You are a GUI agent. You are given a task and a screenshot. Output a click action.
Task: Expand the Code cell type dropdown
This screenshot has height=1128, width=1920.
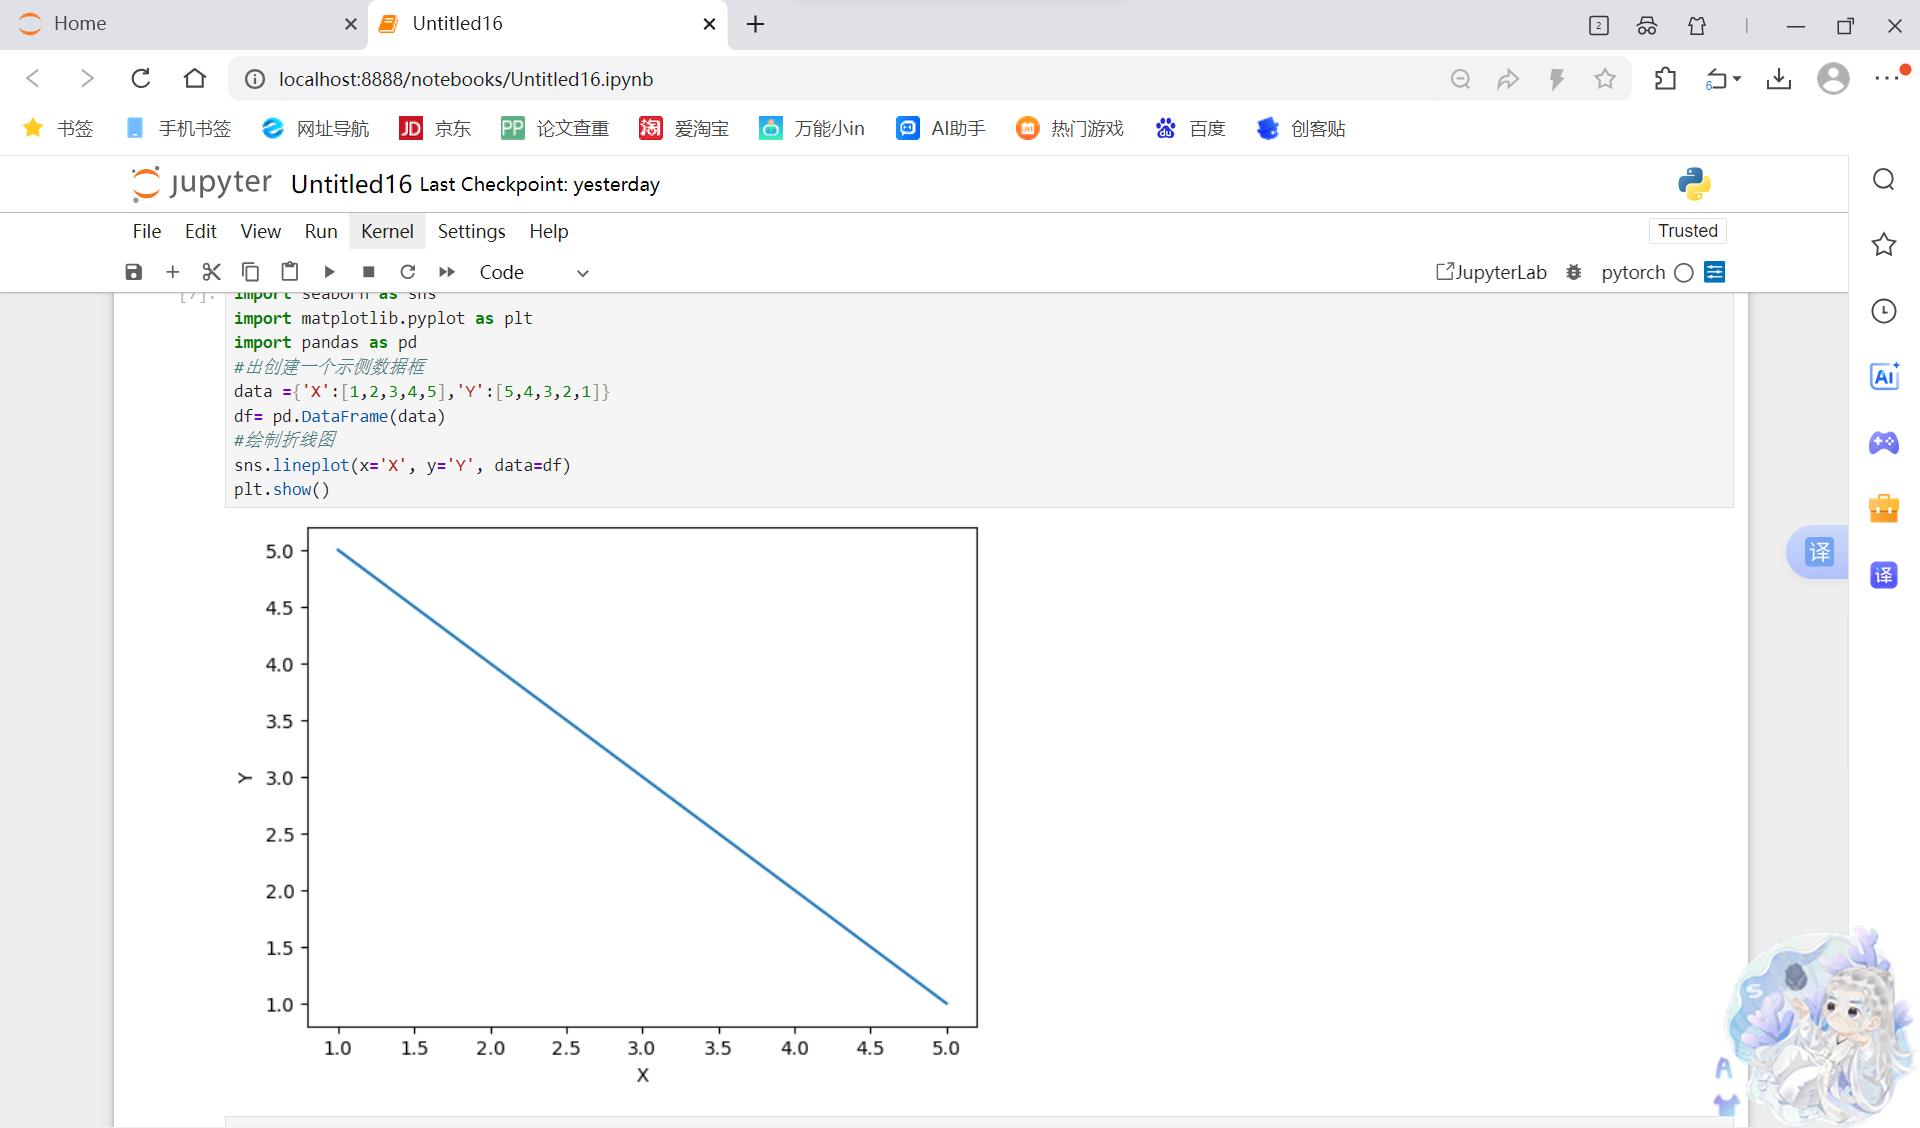click(533, 272)
